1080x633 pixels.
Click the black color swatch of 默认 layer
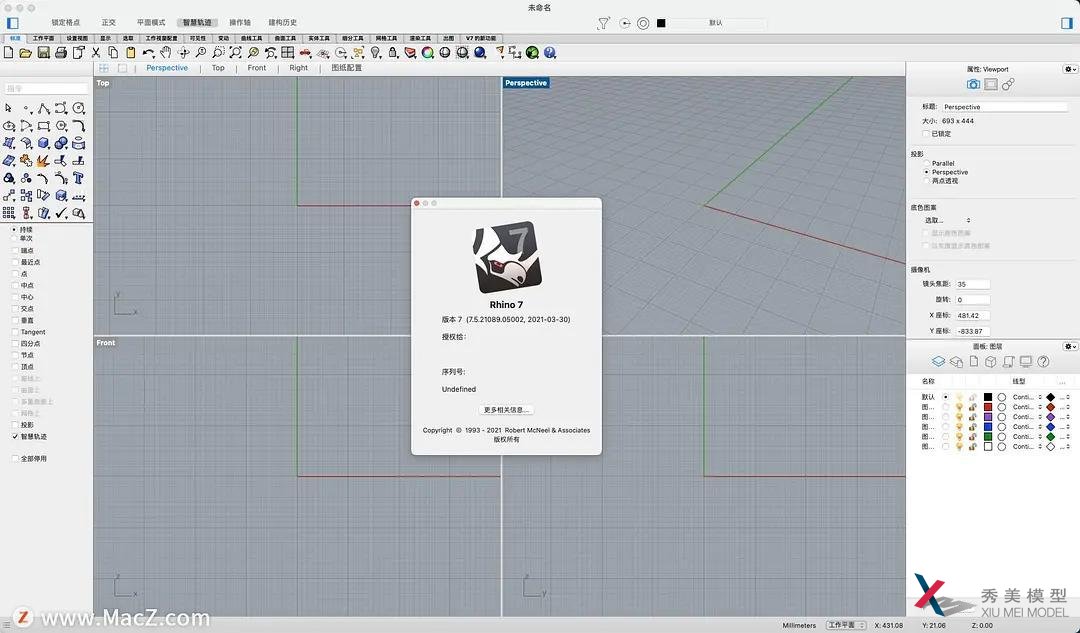point(988,397)
